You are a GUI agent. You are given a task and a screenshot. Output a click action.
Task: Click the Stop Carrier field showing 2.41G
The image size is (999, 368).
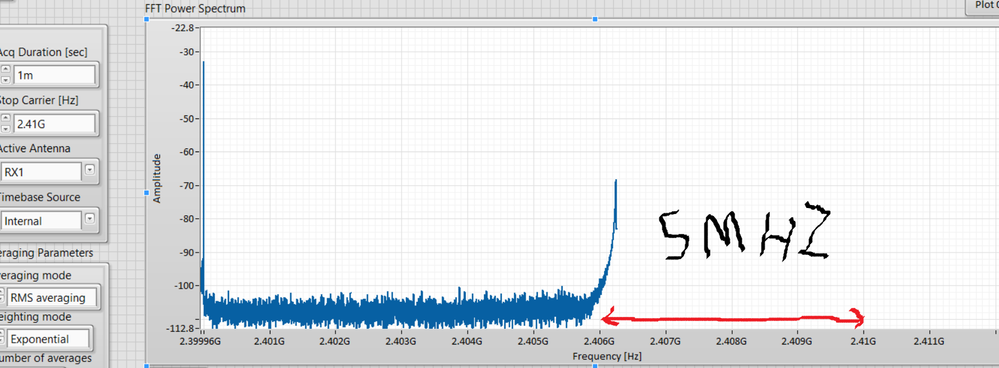pos(54,123)
